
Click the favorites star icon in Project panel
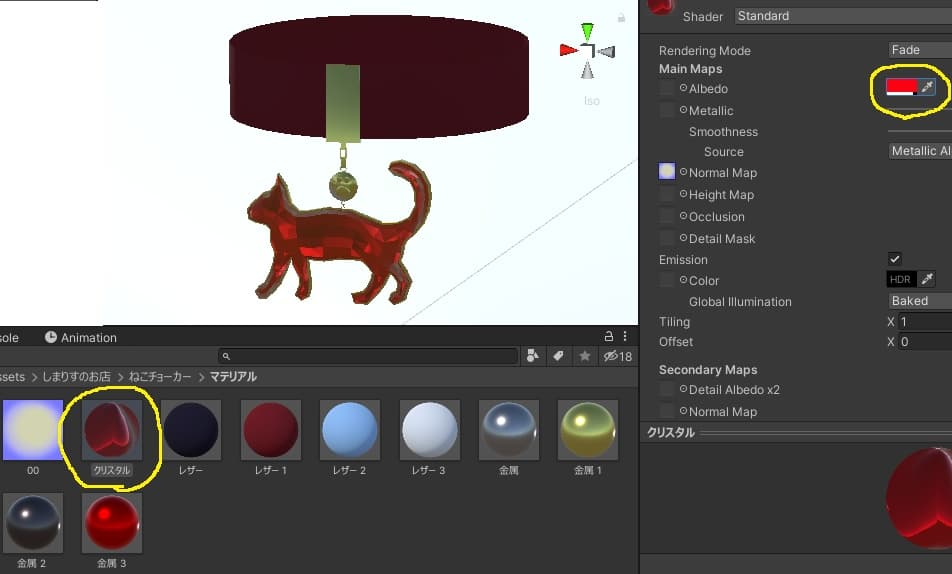click(584, 356)
